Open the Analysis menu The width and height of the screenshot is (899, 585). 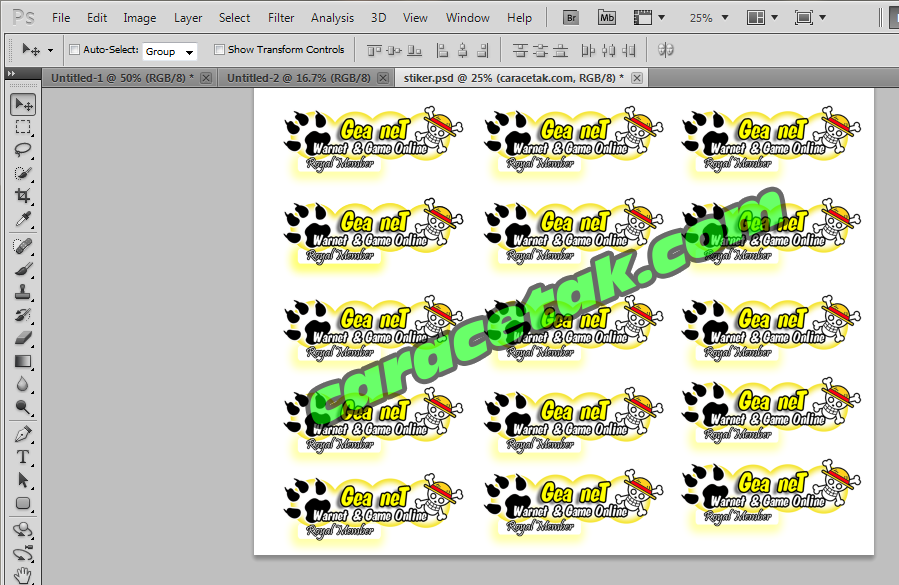(x=333, y=18)
